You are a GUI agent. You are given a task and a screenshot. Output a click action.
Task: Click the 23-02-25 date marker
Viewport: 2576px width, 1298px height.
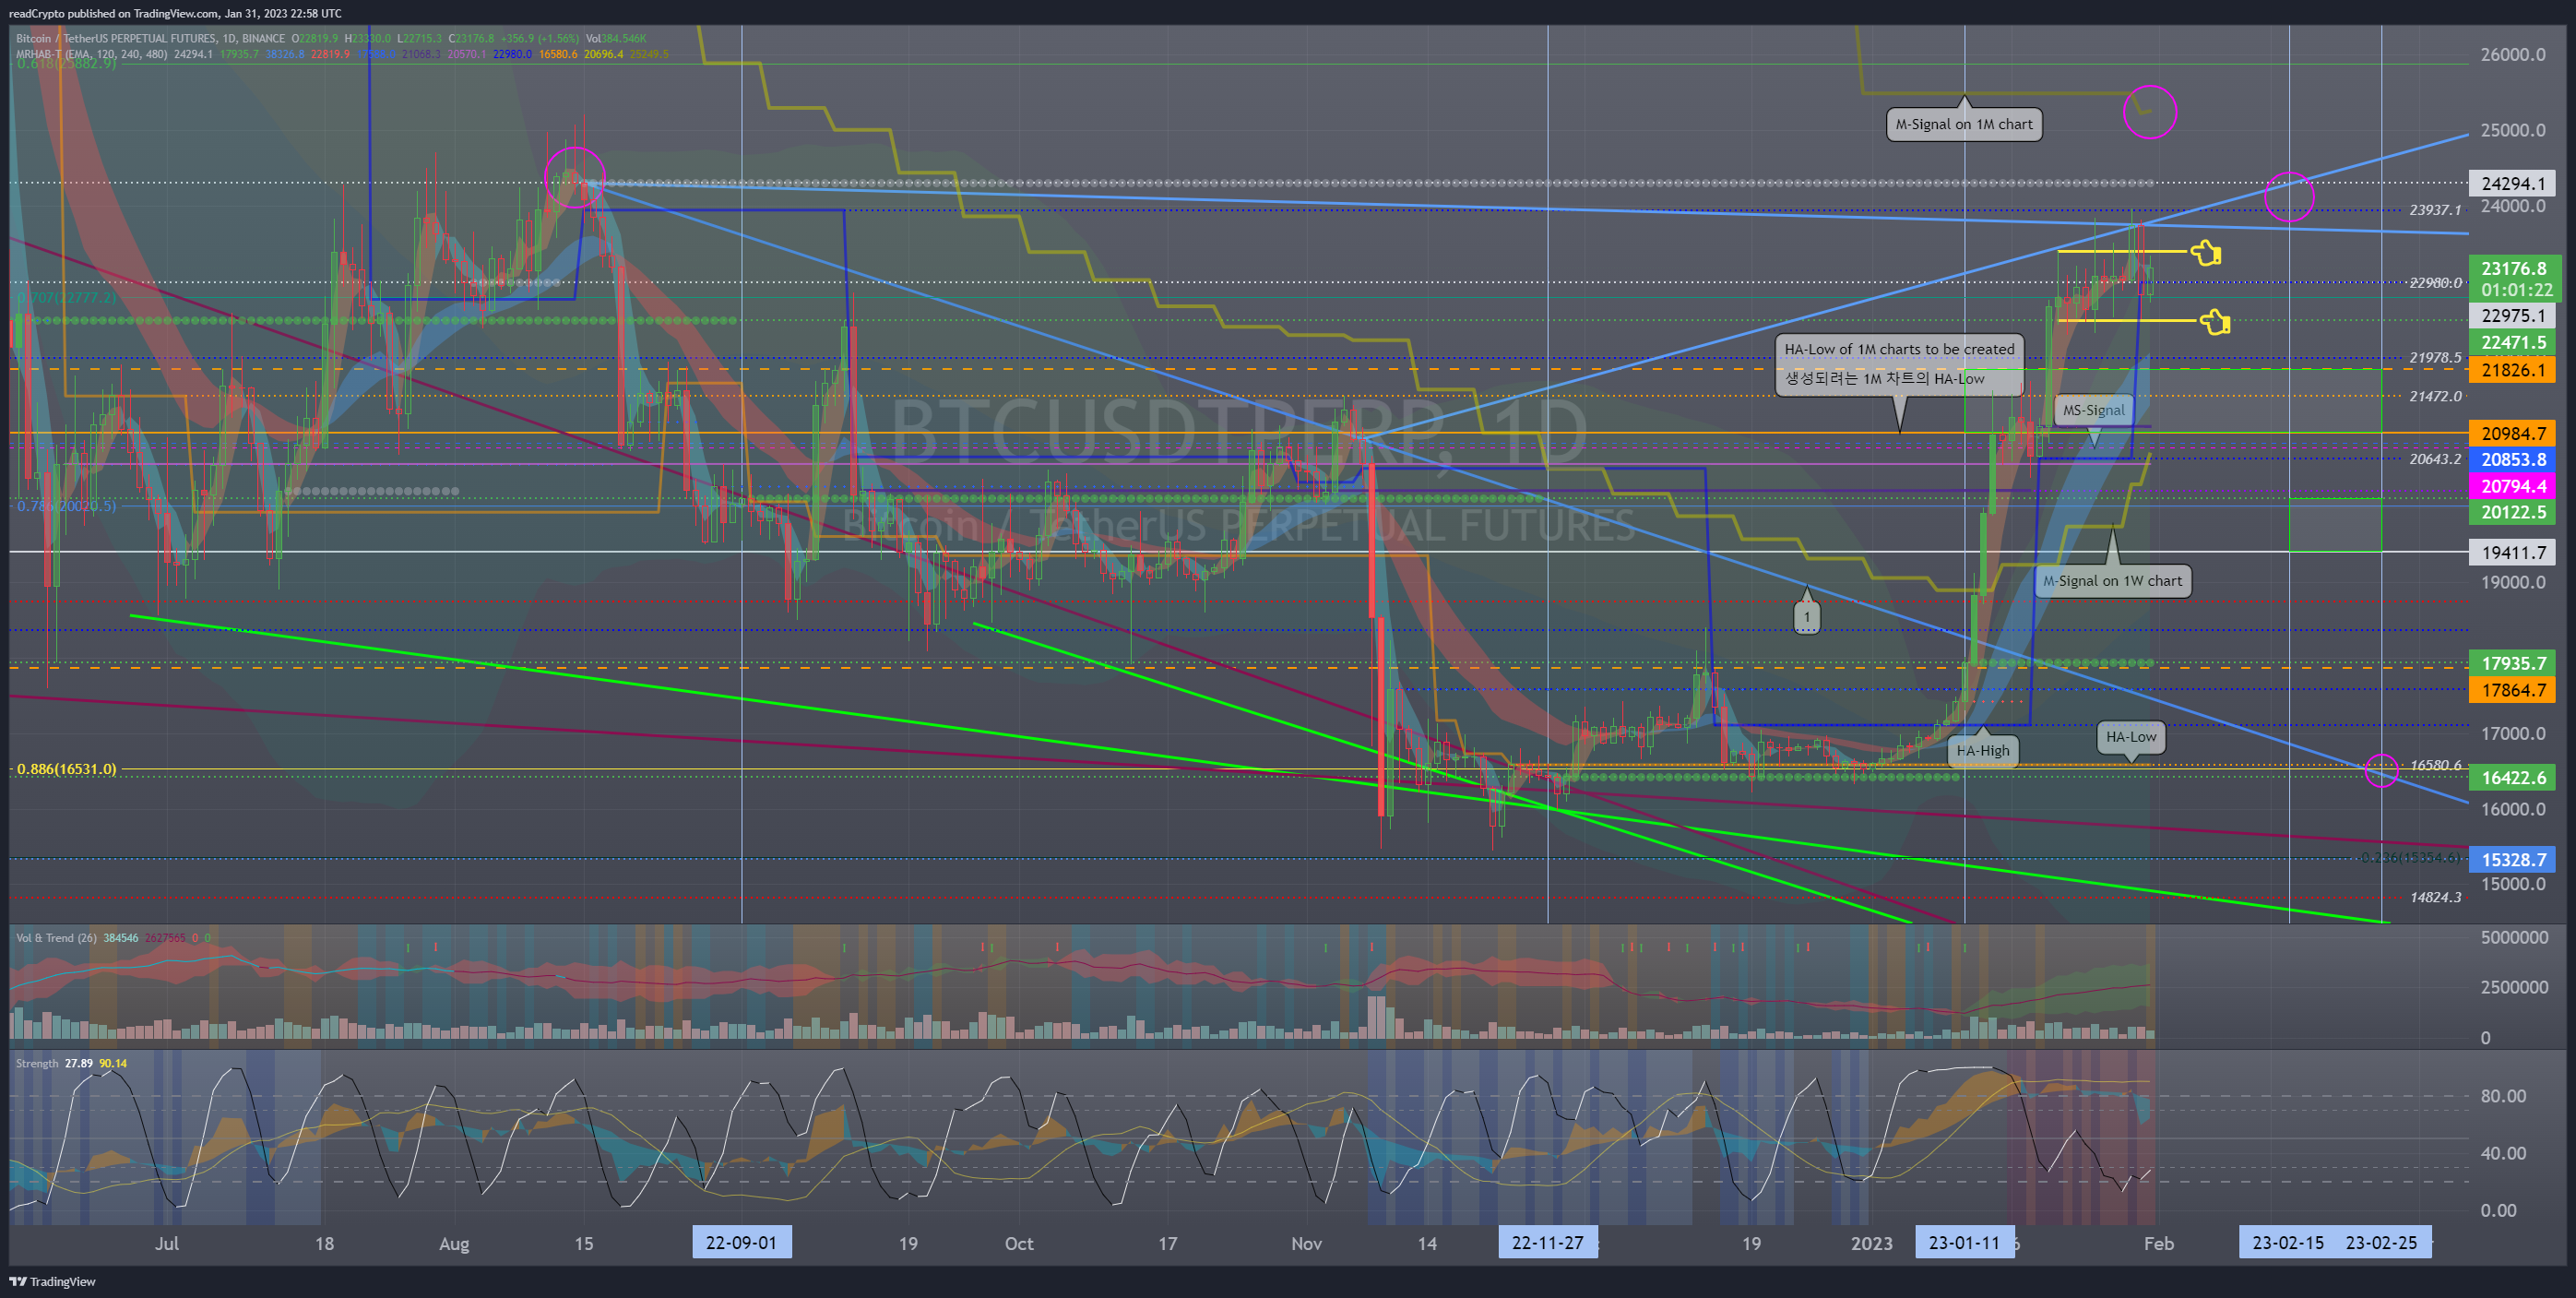[x=2381, y=1243]
